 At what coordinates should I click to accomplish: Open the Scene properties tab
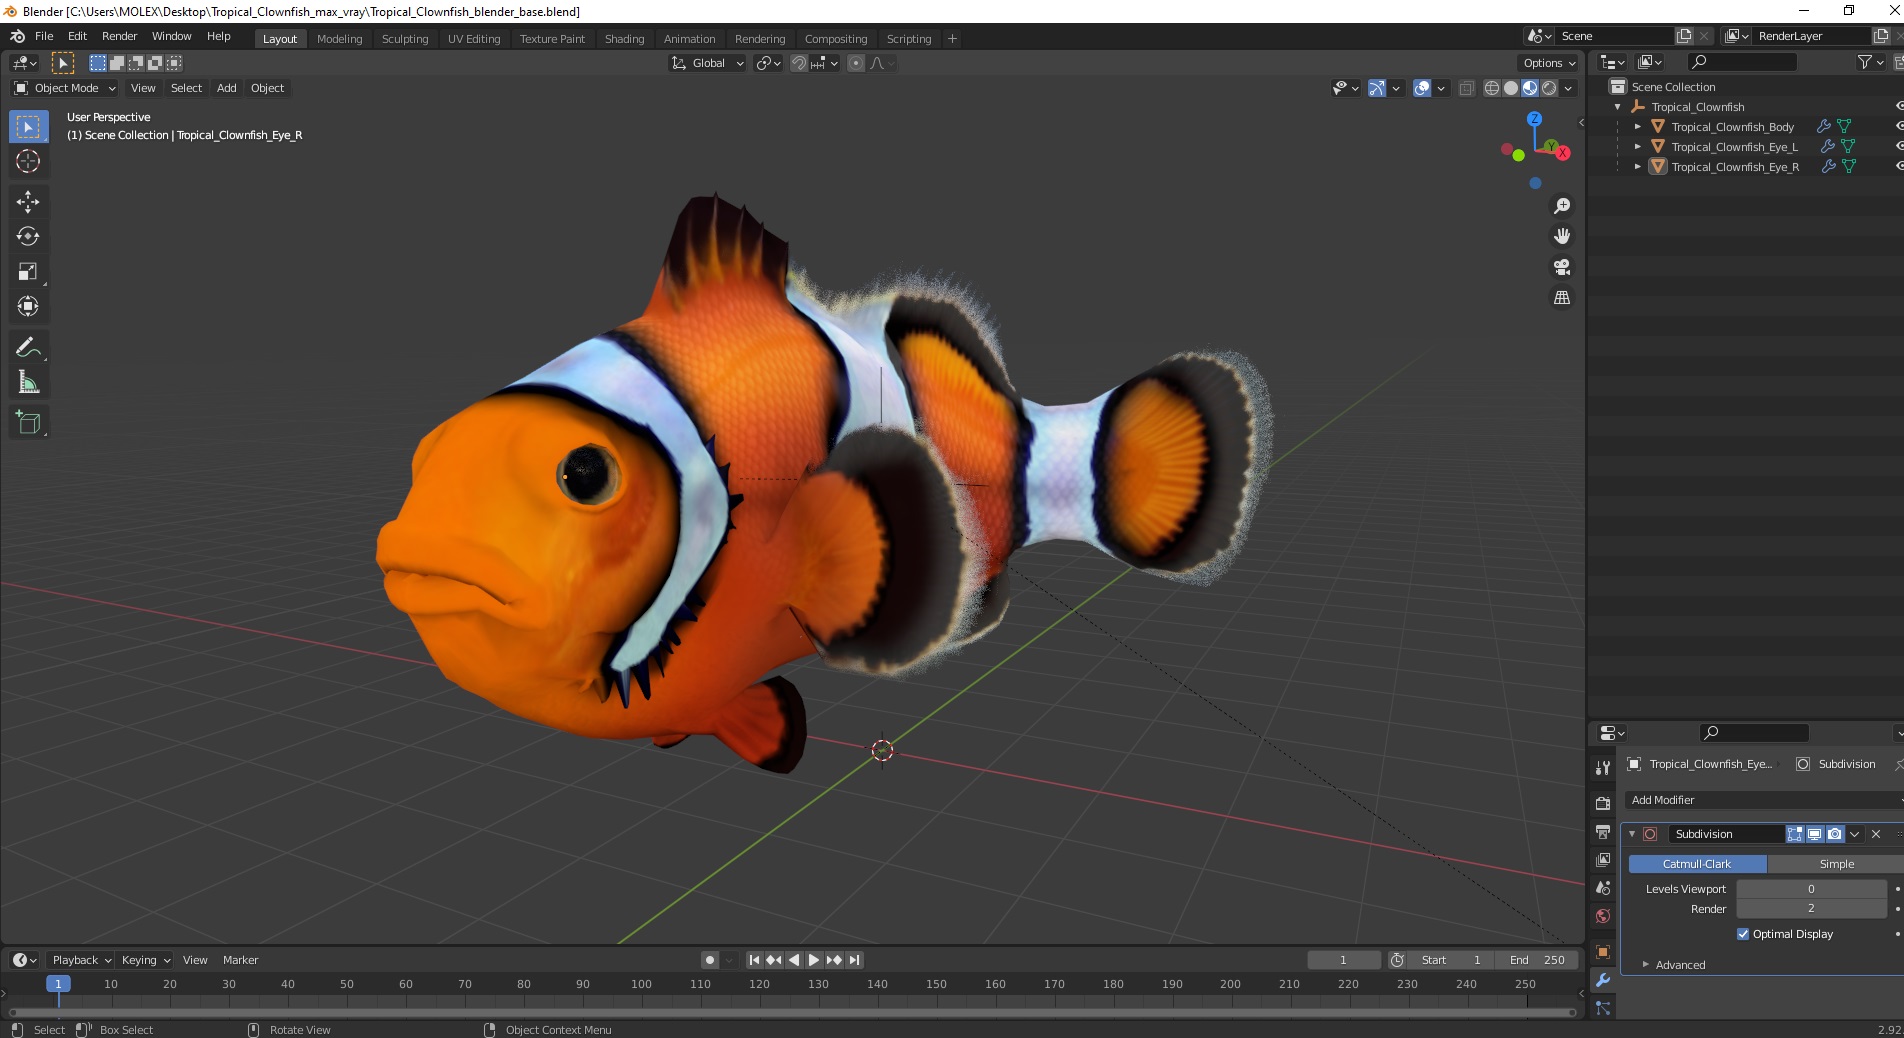[1603, 888]
